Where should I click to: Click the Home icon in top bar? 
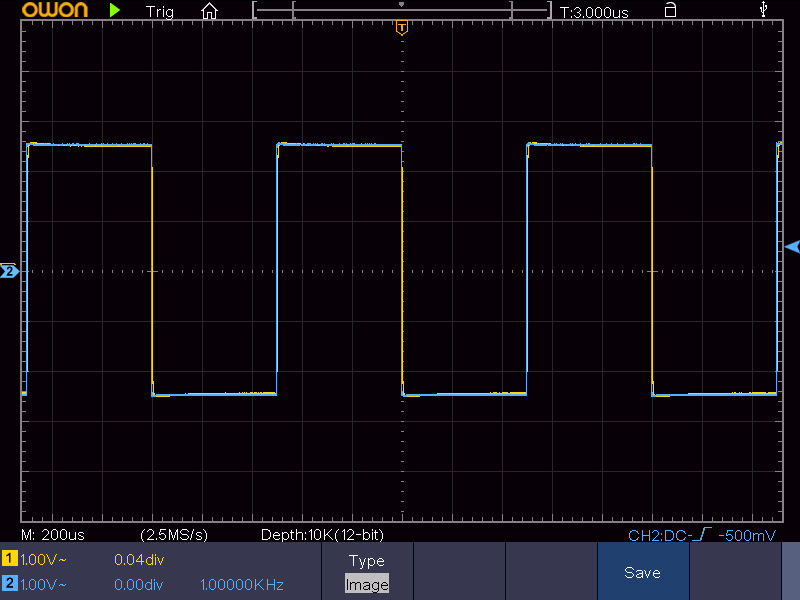pos(209,11)
